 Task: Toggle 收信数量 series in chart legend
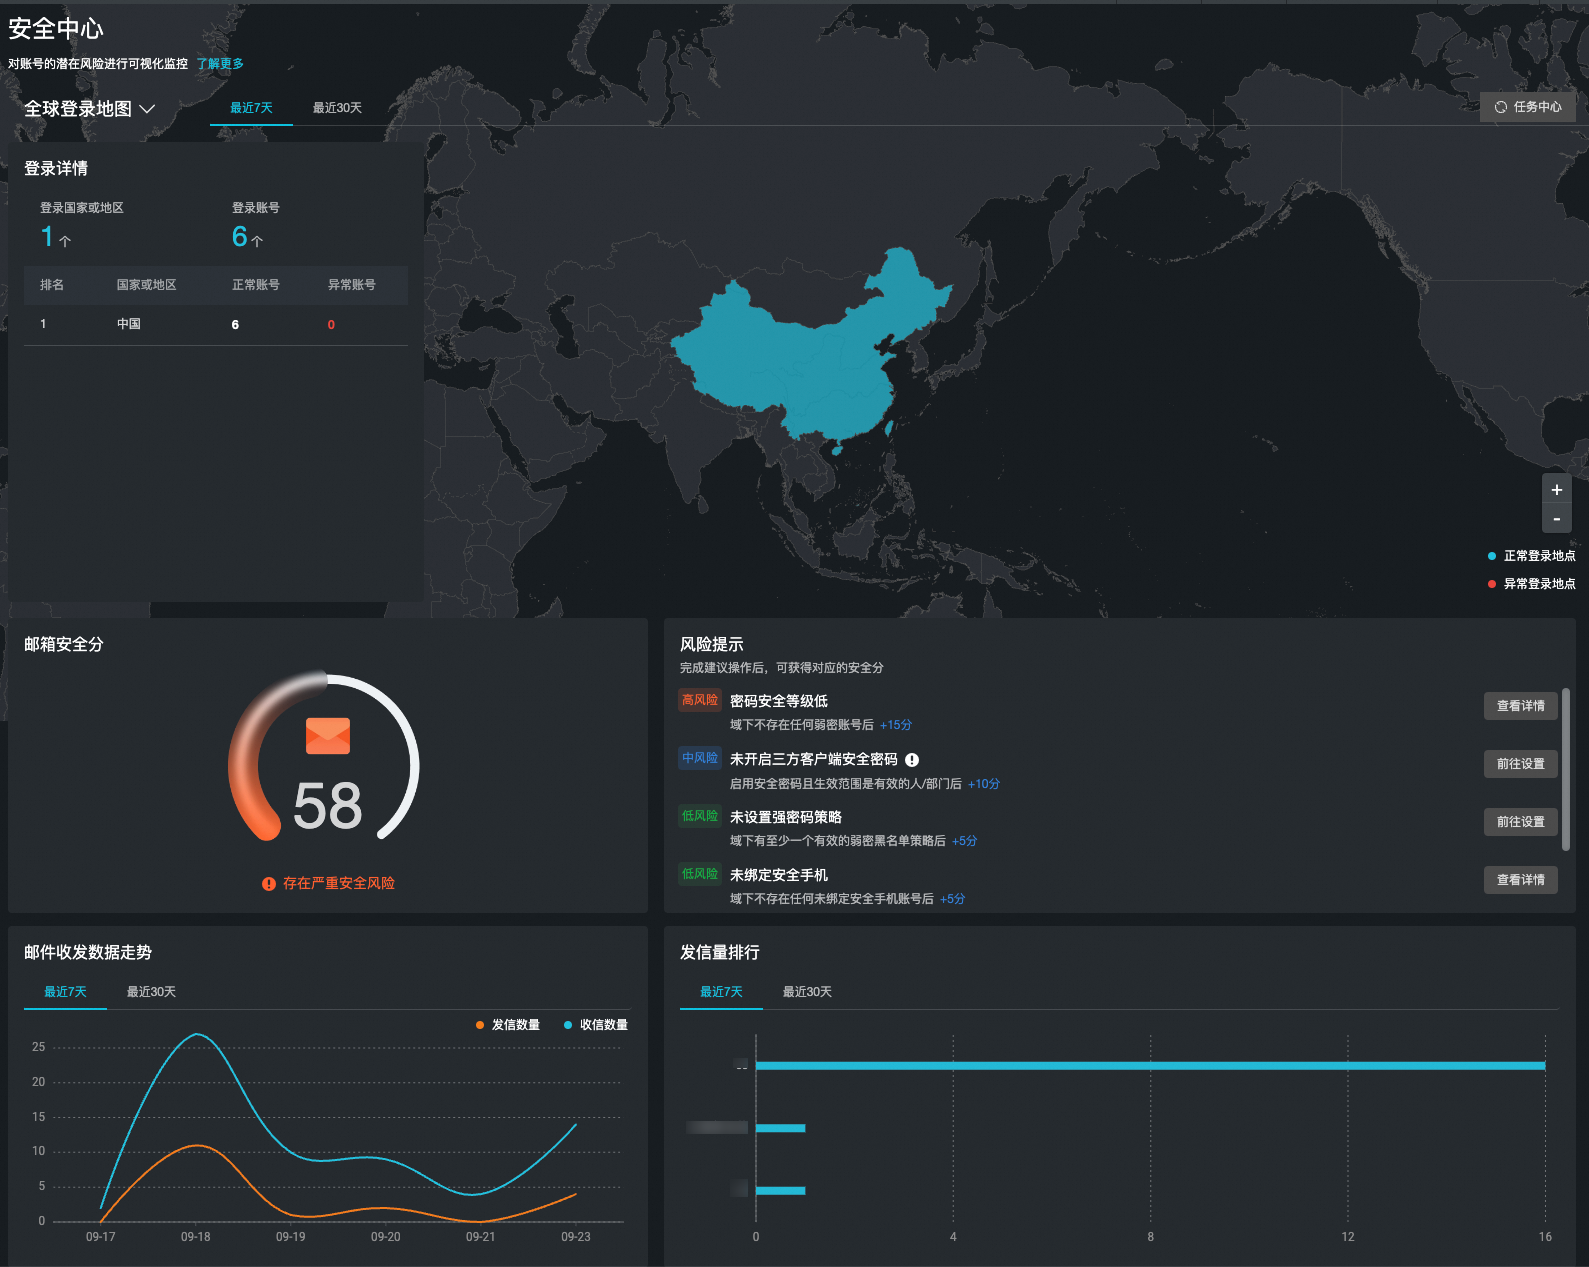pyautogui.click(x=596, y=1025)
